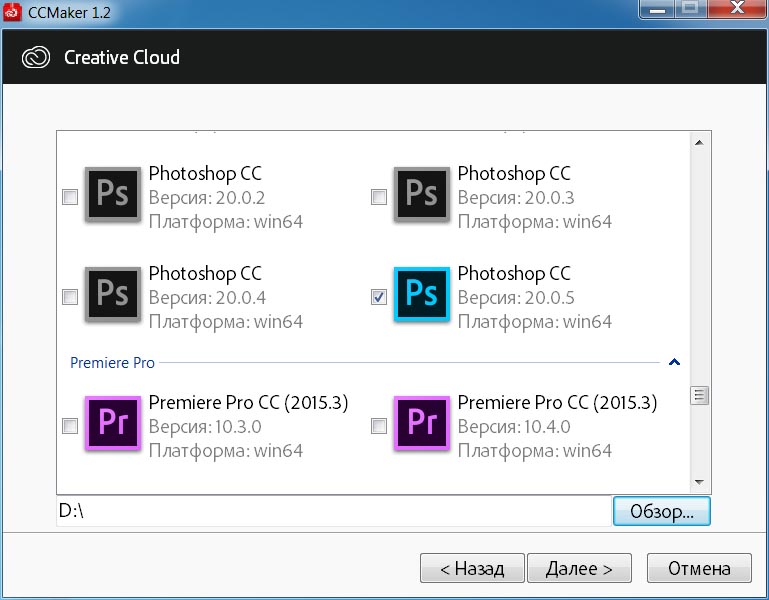Enable the Photoshop CC 20.0.2 checkbox
The width and height of the screenshot is (769, 600).
(x=70, y=197)
